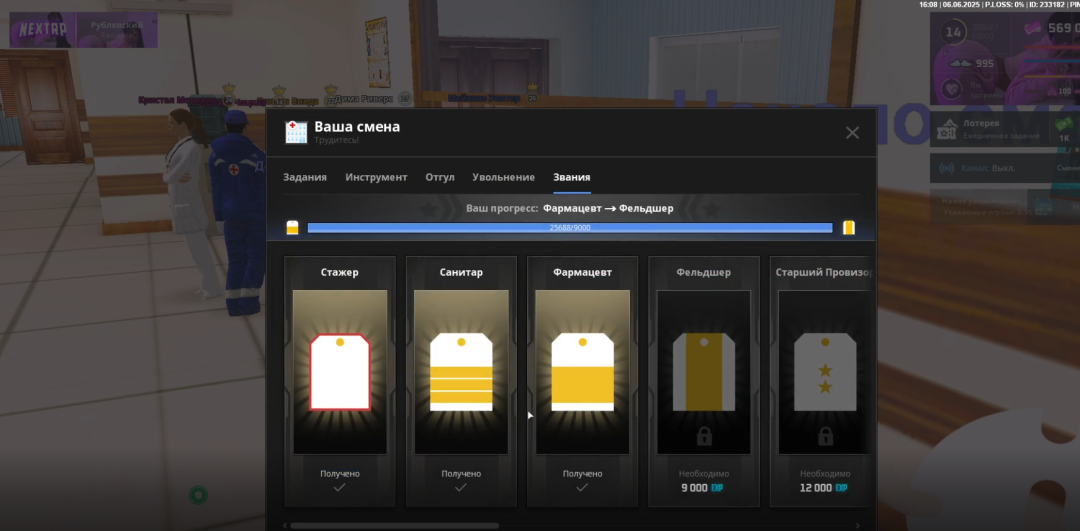Select the Санитар striped badge icon

461,372
